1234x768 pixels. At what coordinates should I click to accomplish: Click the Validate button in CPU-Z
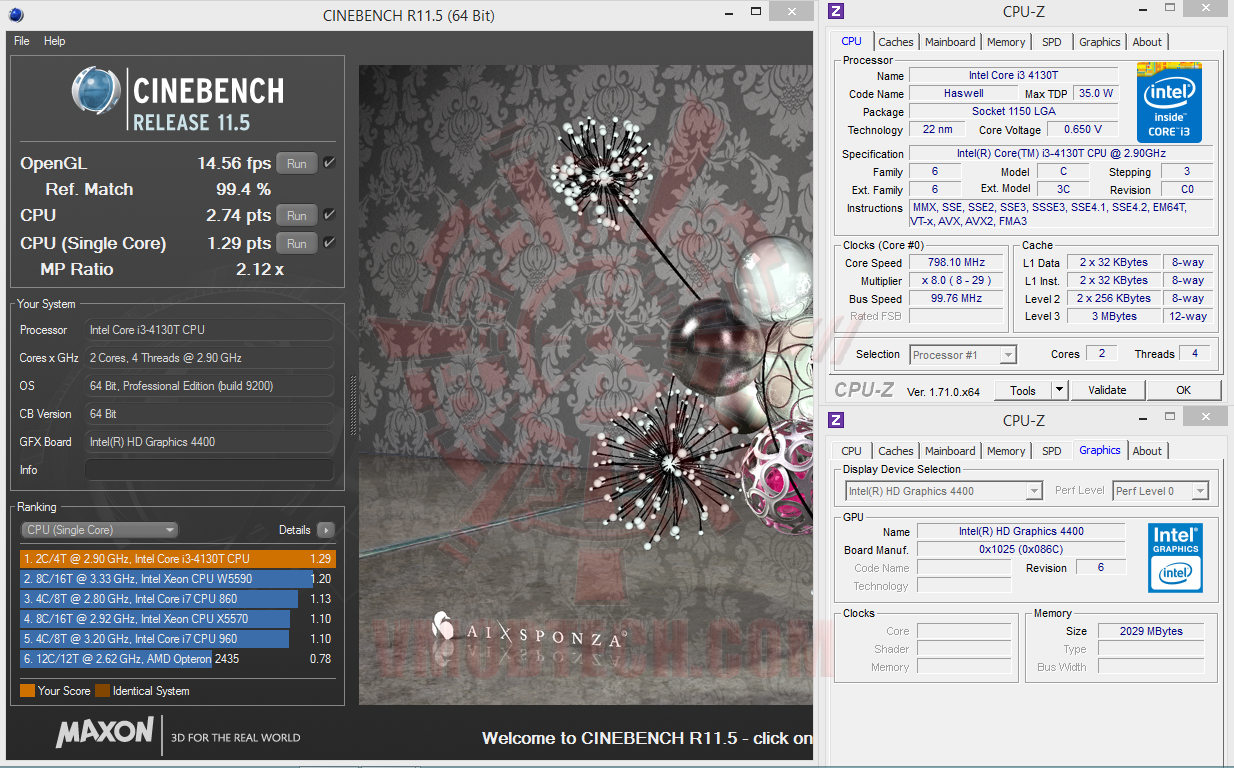click(x=1107, y=390)
